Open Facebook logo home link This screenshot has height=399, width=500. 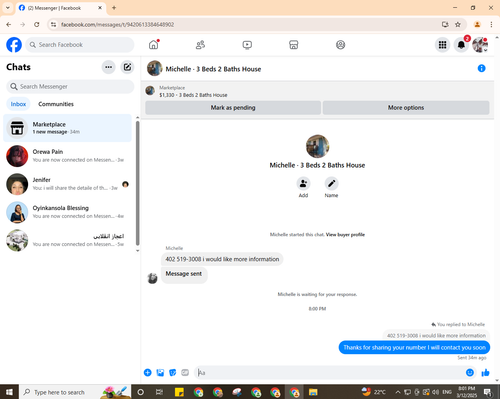(x=14, y=45)
